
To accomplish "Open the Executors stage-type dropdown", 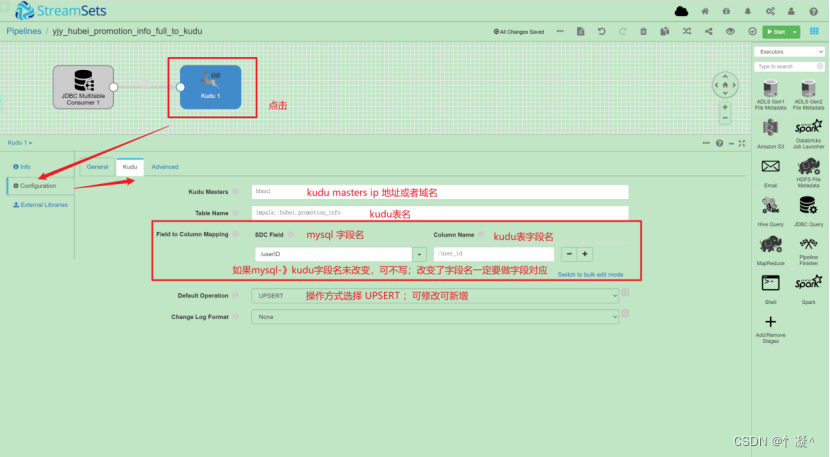I will point(789,52).
